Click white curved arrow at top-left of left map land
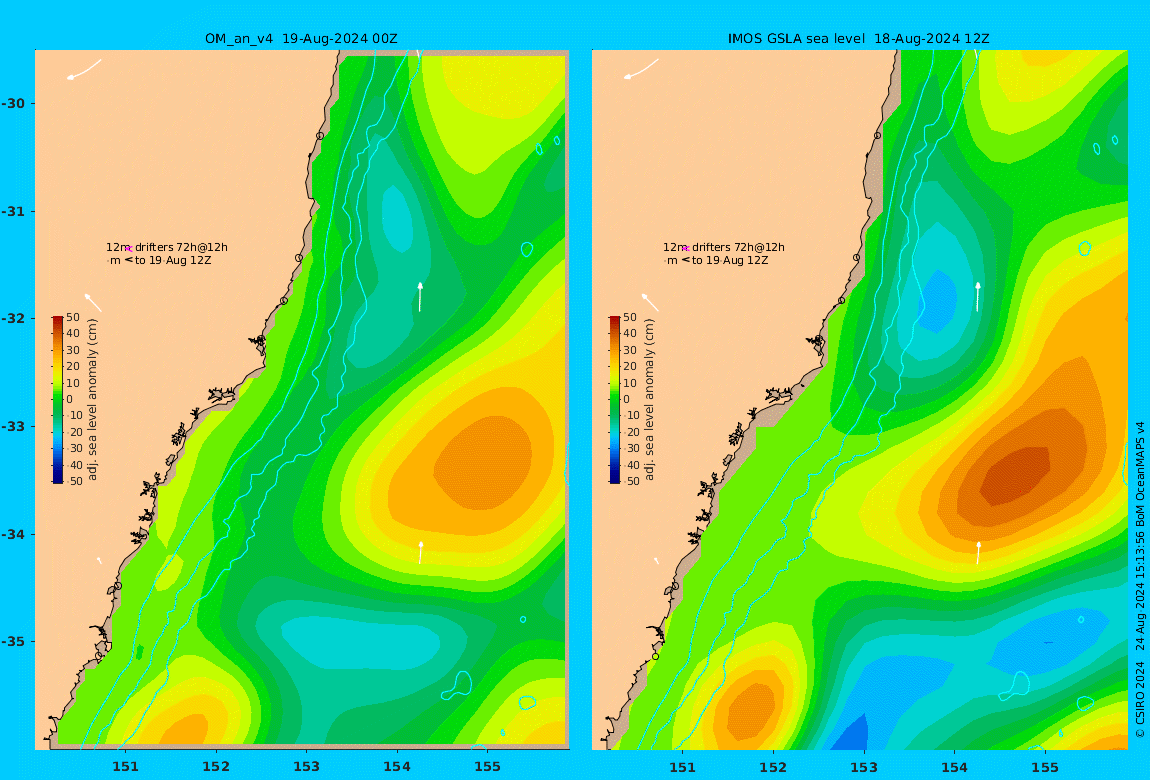Image resolution: width=1150 pixels, height=780 pixels. click(84, 70)
